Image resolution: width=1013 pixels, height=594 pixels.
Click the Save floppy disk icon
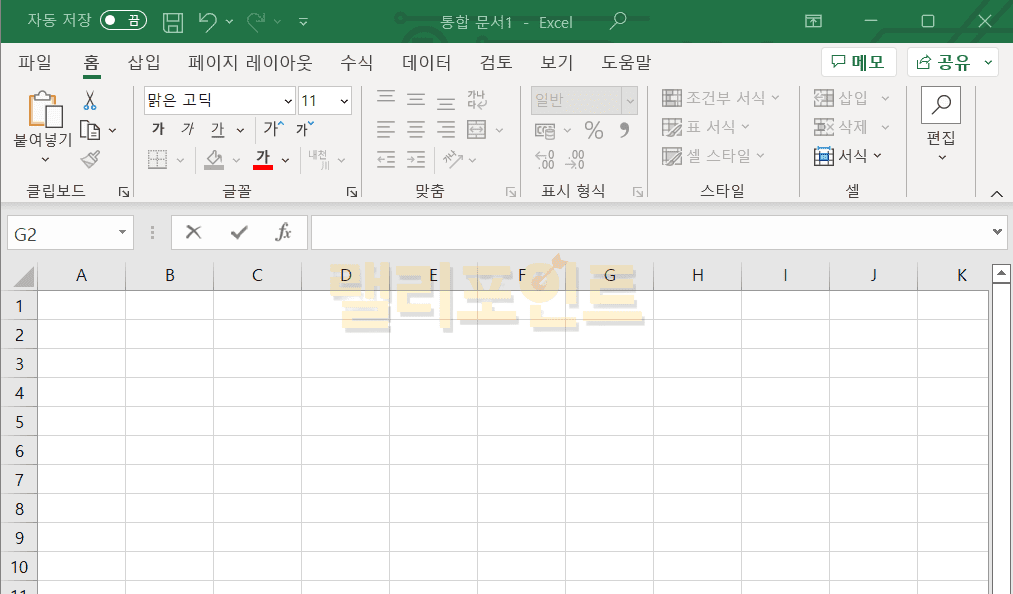(172, 21)
